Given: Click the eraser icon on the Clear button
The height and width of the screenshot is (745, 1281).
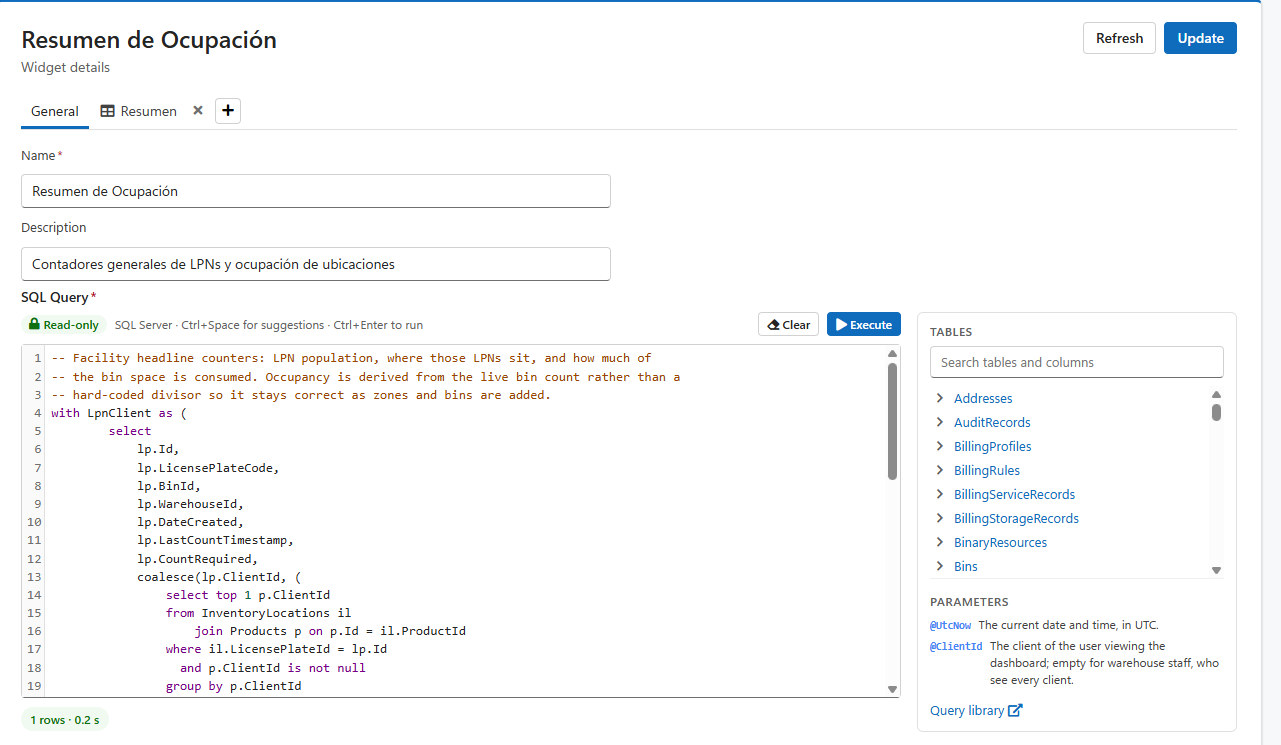Looking at the screenshot, I should pyautogui.click(x=773, y=325).
